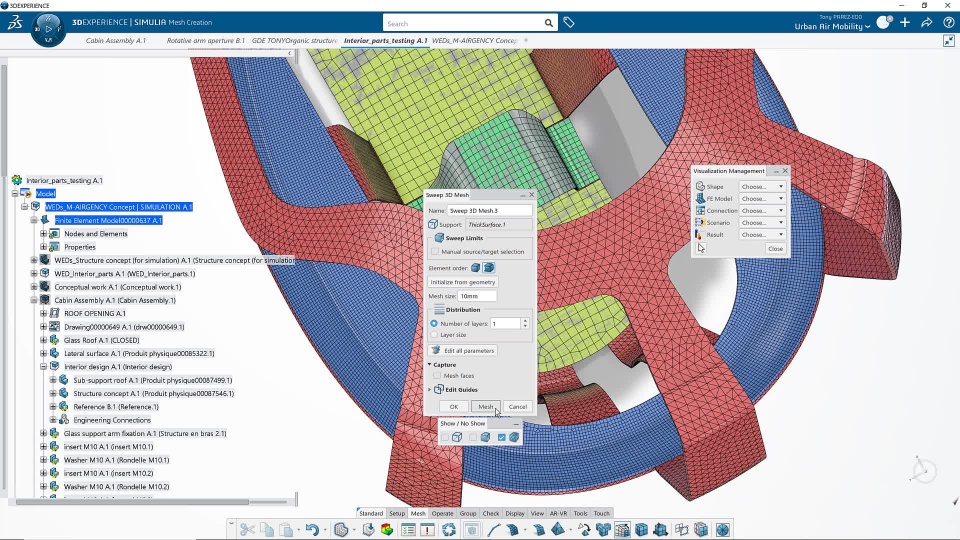Click the tag icon next to search
Viewport: 960px width, 540px height.
click(x=569, y=23)
